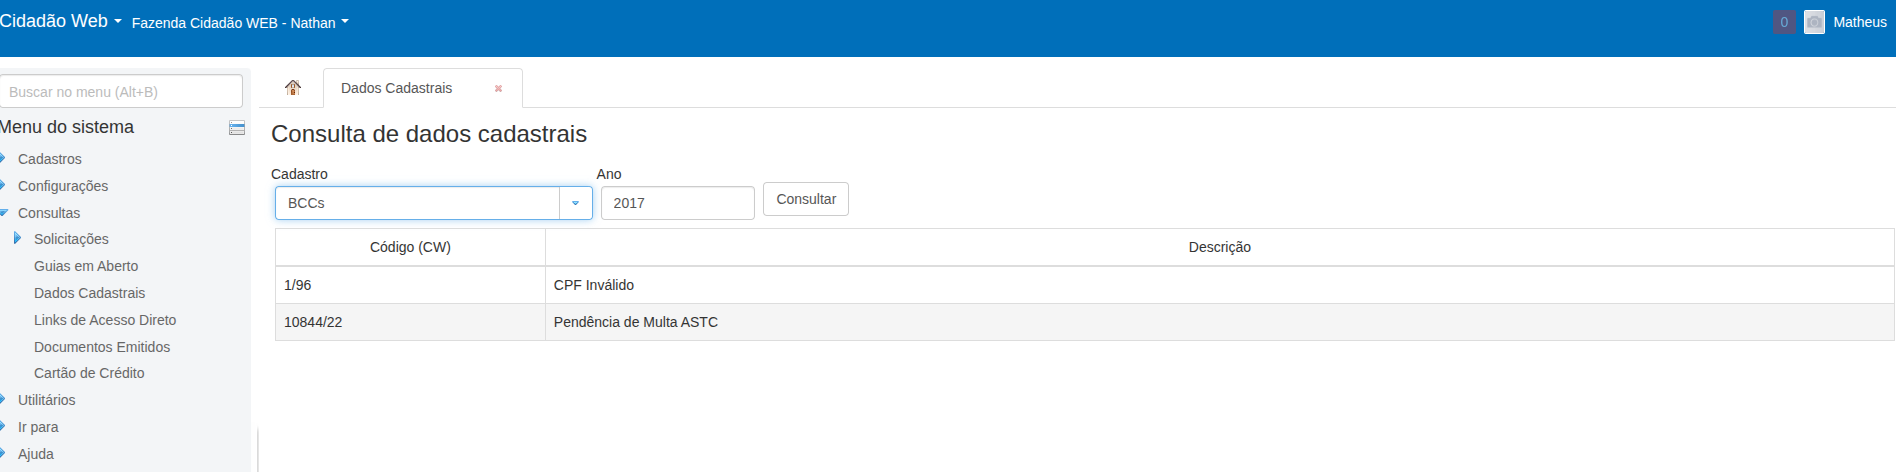Open the Cidadão Web dropdown menu
The height and width of the screenshot is (472, 1896).
coord(60,21)
